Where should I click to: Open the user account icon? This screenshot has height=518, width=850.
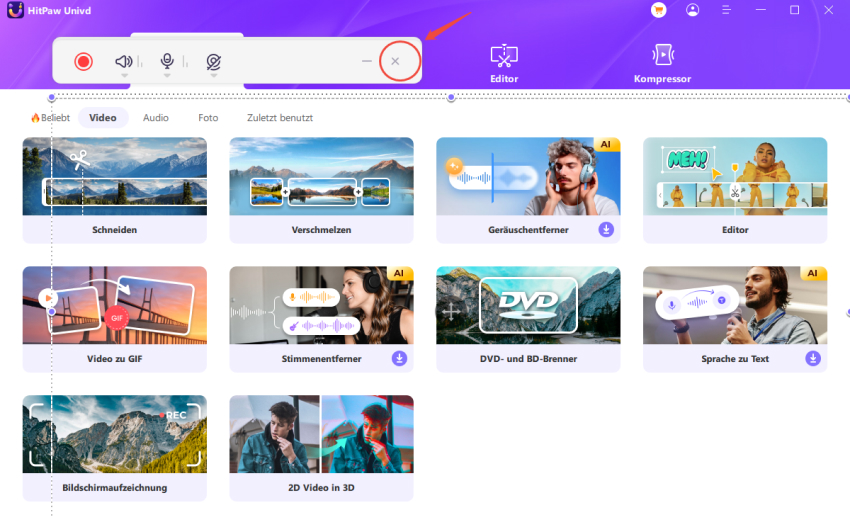[x=692, y=10]
